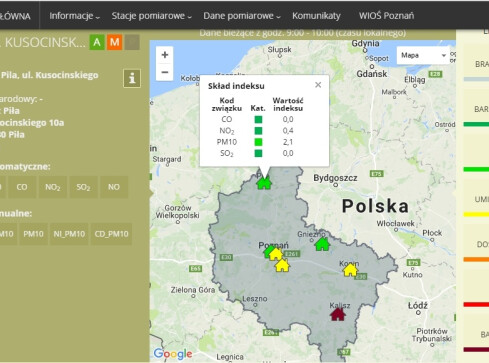Screen dimensions: 489x363
Task: Click the Zielona Góra label on map
Action: [193, 290]
